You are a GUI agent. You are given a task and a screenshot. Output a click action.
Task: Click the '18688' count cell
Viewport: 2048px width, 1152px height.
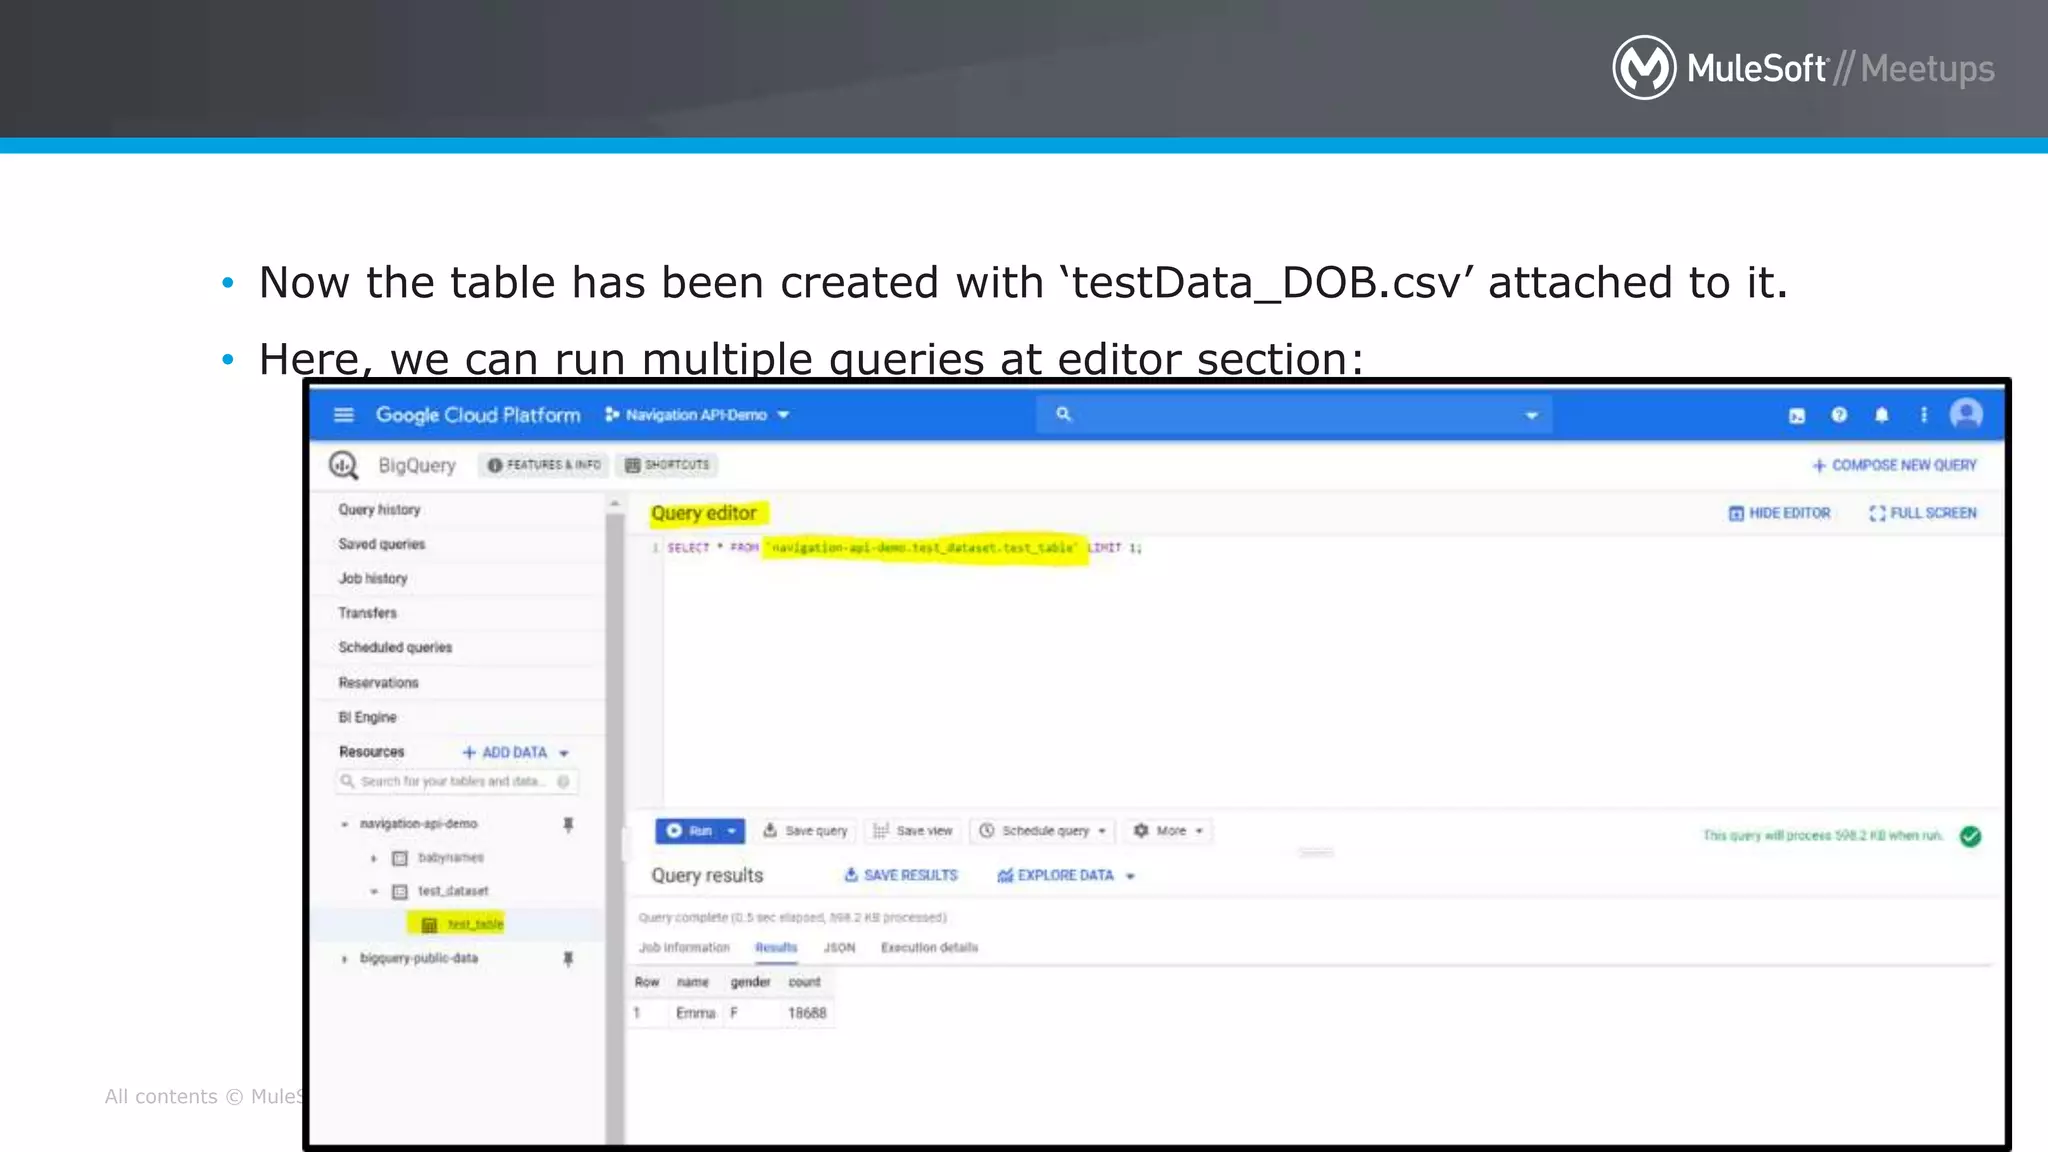pyautogui.click(x=807, y=1014)
